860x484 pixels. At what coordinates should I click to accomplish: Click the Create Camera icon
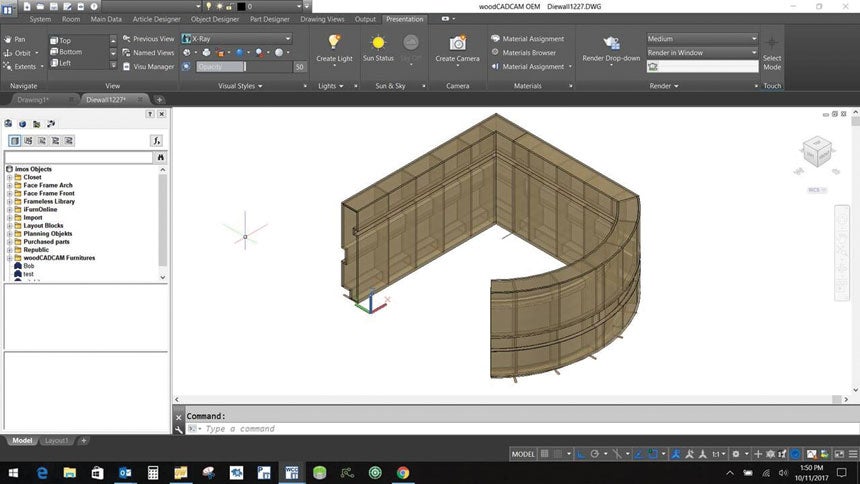457,43
